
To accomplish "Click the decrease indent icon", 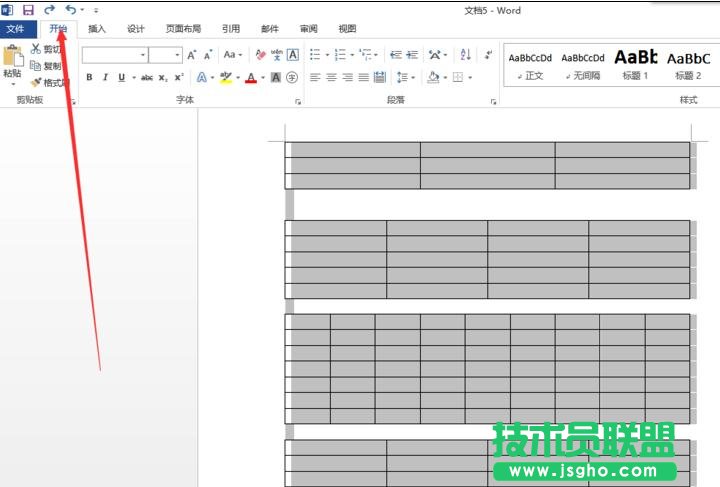I will pos(396,55).
